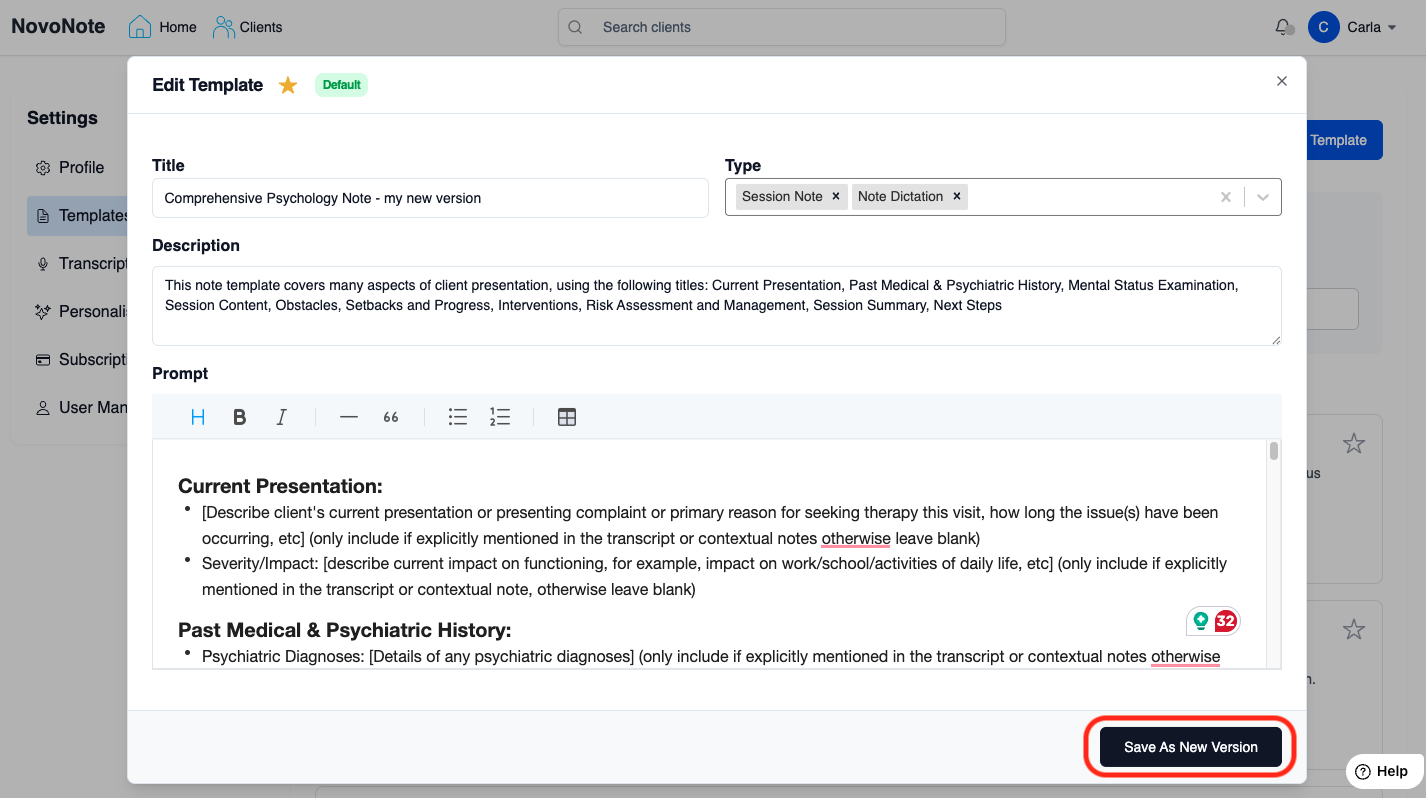Go to the Home page
Image resolution: width=1426 pixels, height=798 pixels.
pos(163,27)
